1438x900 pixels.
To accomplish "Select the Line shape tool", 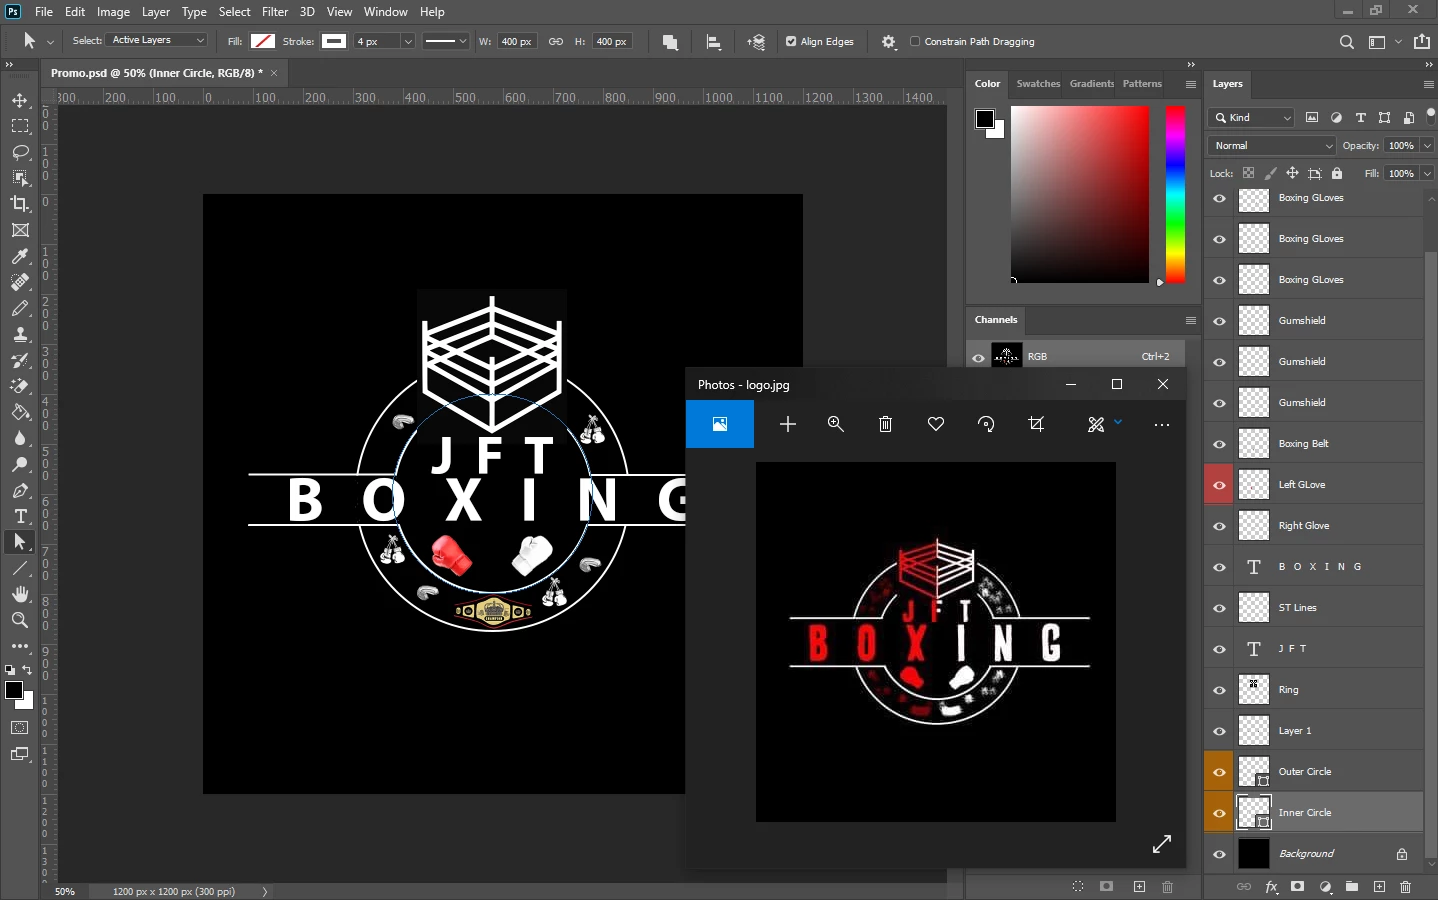I will (20, 568).
